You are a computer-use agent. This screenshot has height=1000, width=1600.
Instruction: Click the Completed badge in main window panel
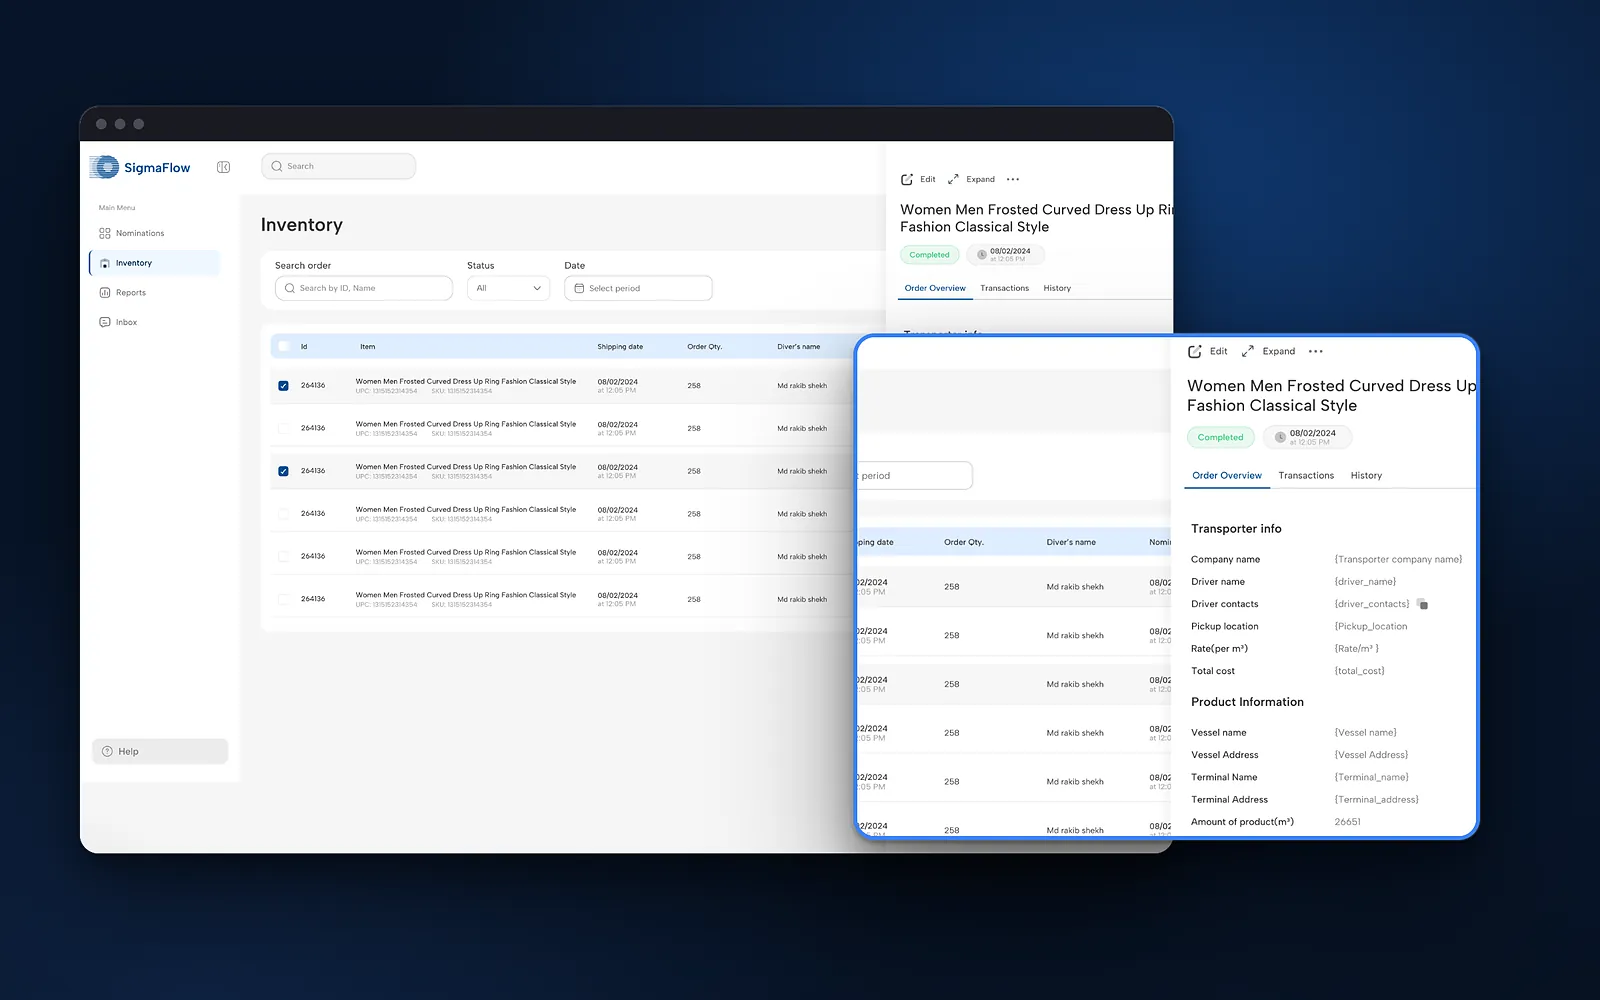point(930,255)
